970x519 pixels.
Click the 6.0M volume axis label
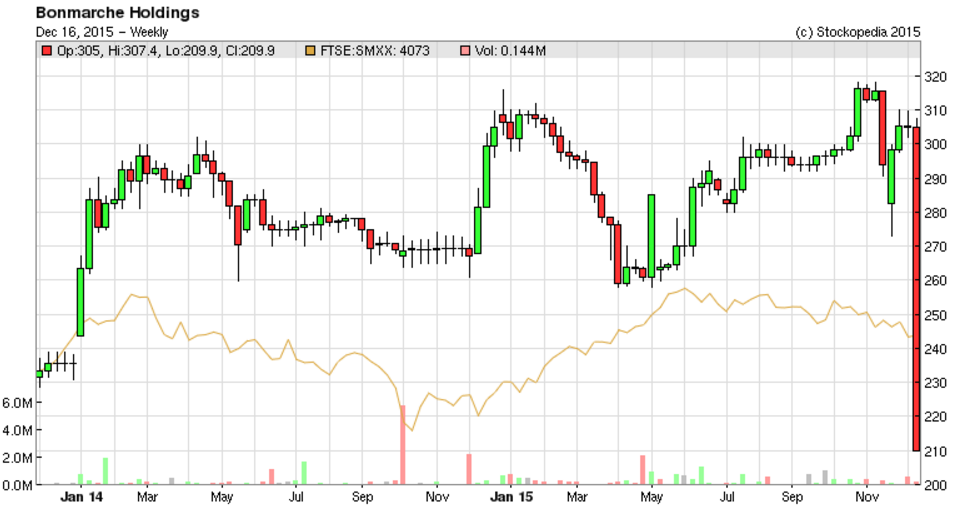17,403
